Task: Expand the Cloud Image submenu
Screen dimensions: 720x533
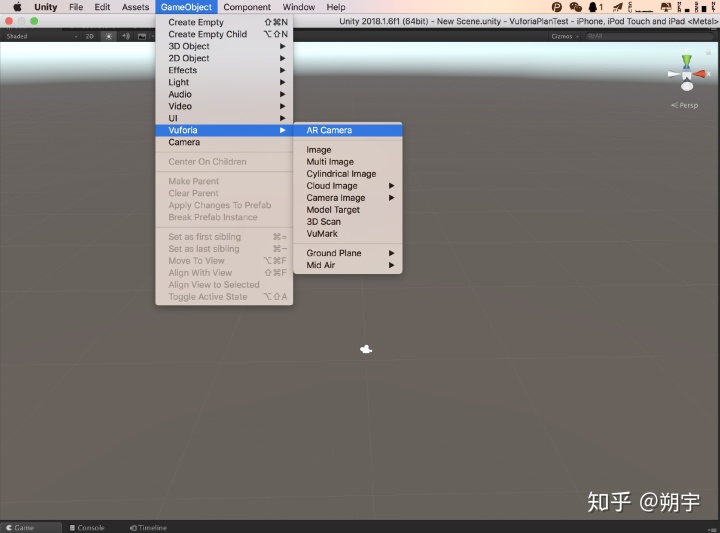Action: 348,186
